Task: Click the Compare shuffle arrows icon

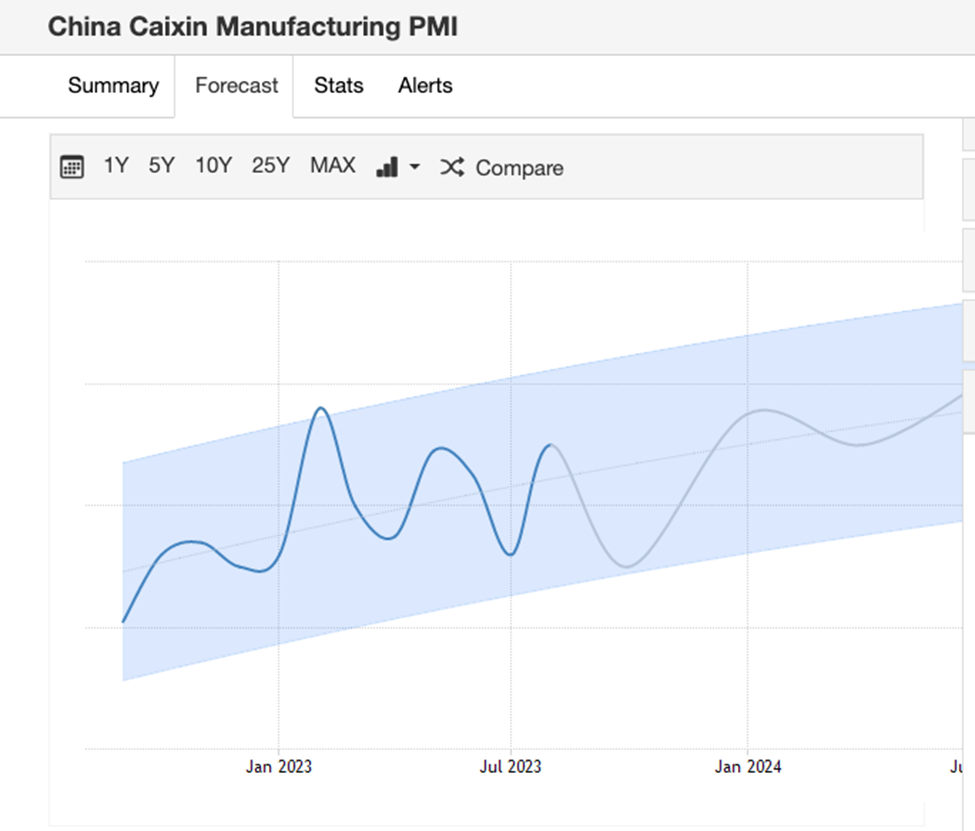Action: coord(452,167)
